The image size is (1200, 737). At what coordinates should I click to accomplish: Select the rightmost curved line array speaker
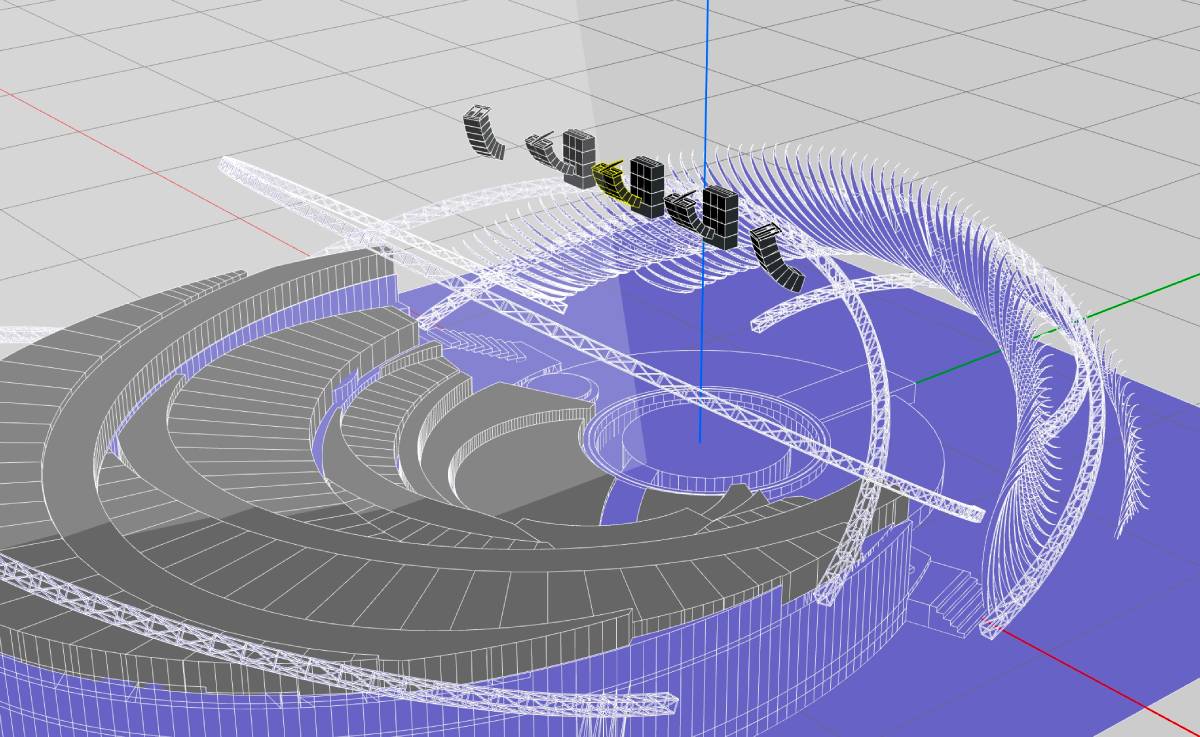coord(777,257)
